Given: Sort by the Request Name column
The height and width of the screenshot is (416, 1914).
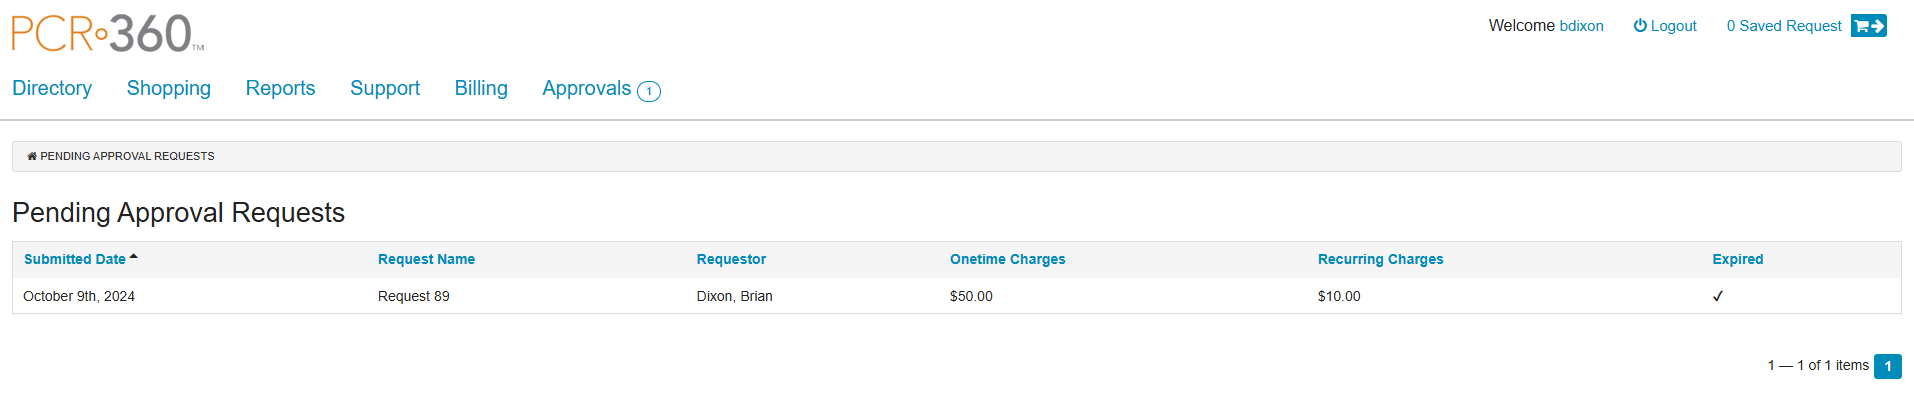Looking at the screenshot, I should [x=426, y=259].
